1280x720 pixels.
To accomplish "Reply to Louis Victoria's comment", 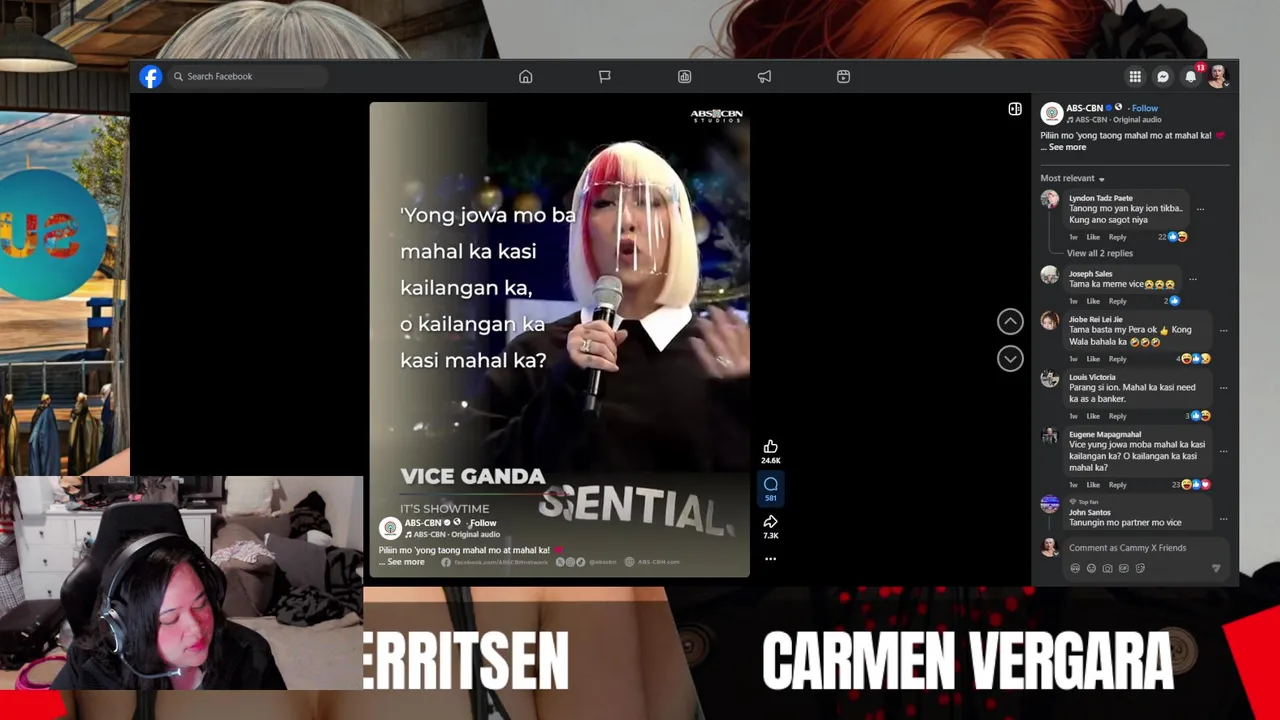I will click(1117, 416).
